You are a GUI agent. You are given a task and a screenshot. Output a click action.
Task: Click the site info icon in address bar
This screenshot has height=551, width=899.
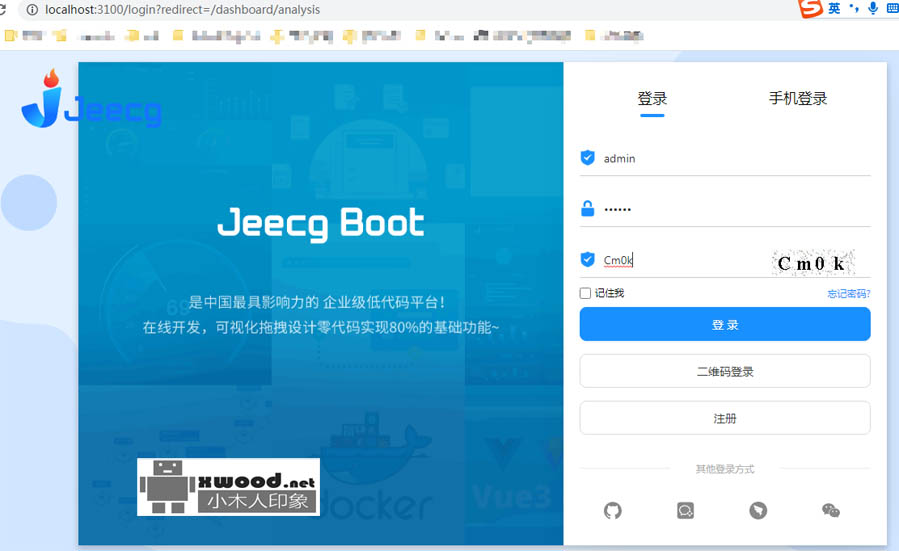(x=33, y=10)
